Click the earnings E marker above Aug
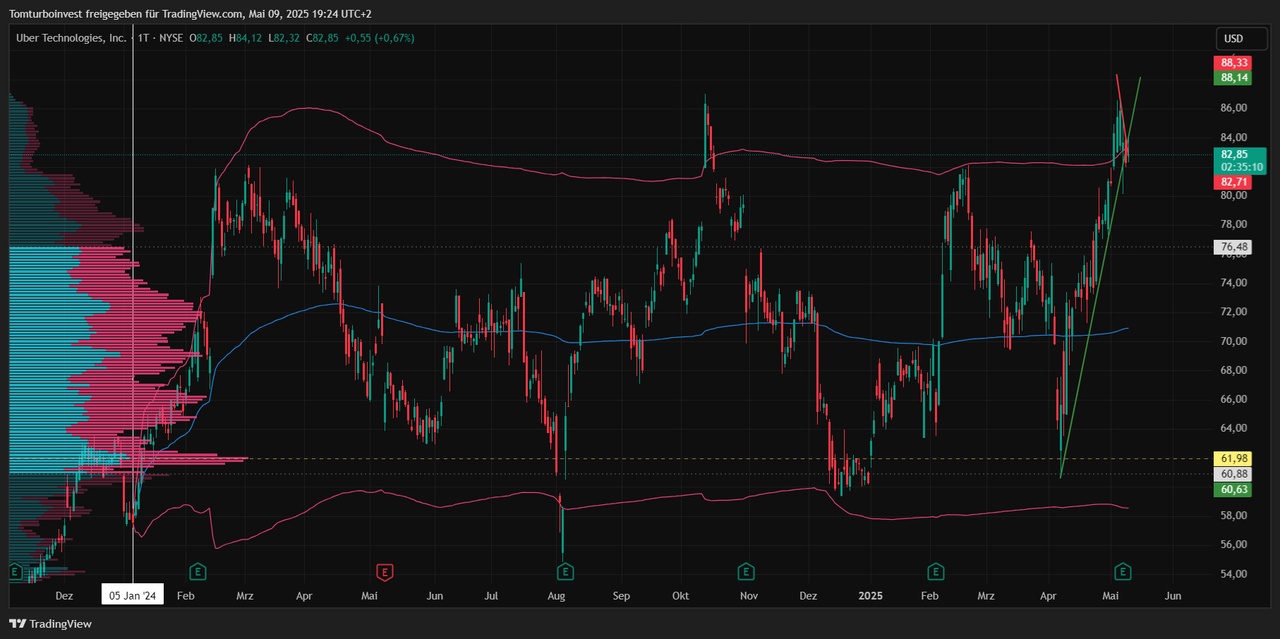1280x639 pixels. tap(565, 572)
